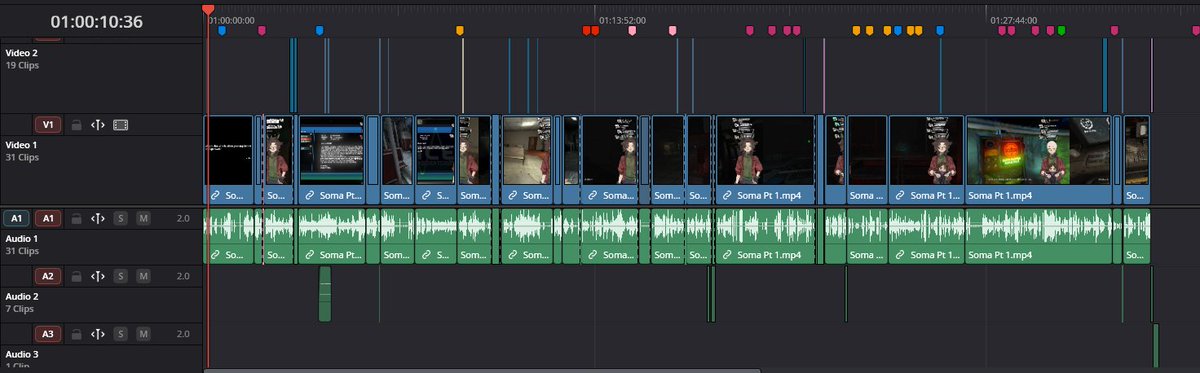Screen dimensions: 1200x373
Task: Solo the Audio 3 track
Action: (121, 333)
